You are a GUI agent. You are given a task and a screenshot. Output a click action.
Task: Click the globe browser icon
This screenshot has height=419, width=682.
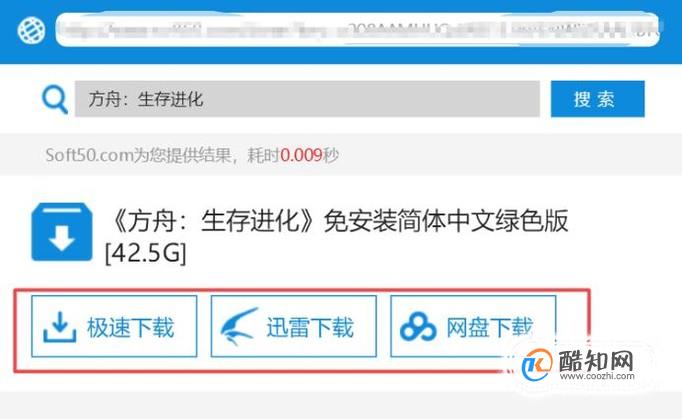coord(31,30)
